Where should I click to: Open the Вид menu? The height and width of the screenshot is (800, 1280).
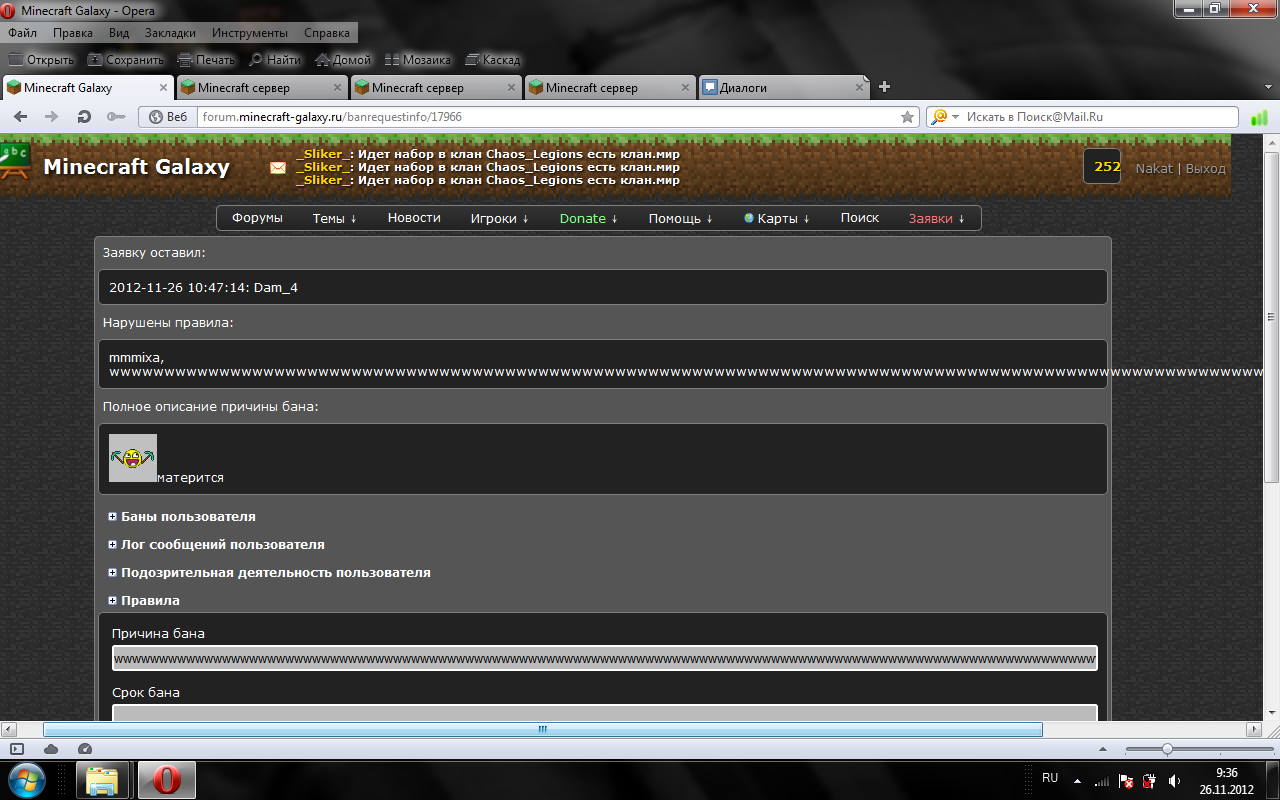click(119, 33)
